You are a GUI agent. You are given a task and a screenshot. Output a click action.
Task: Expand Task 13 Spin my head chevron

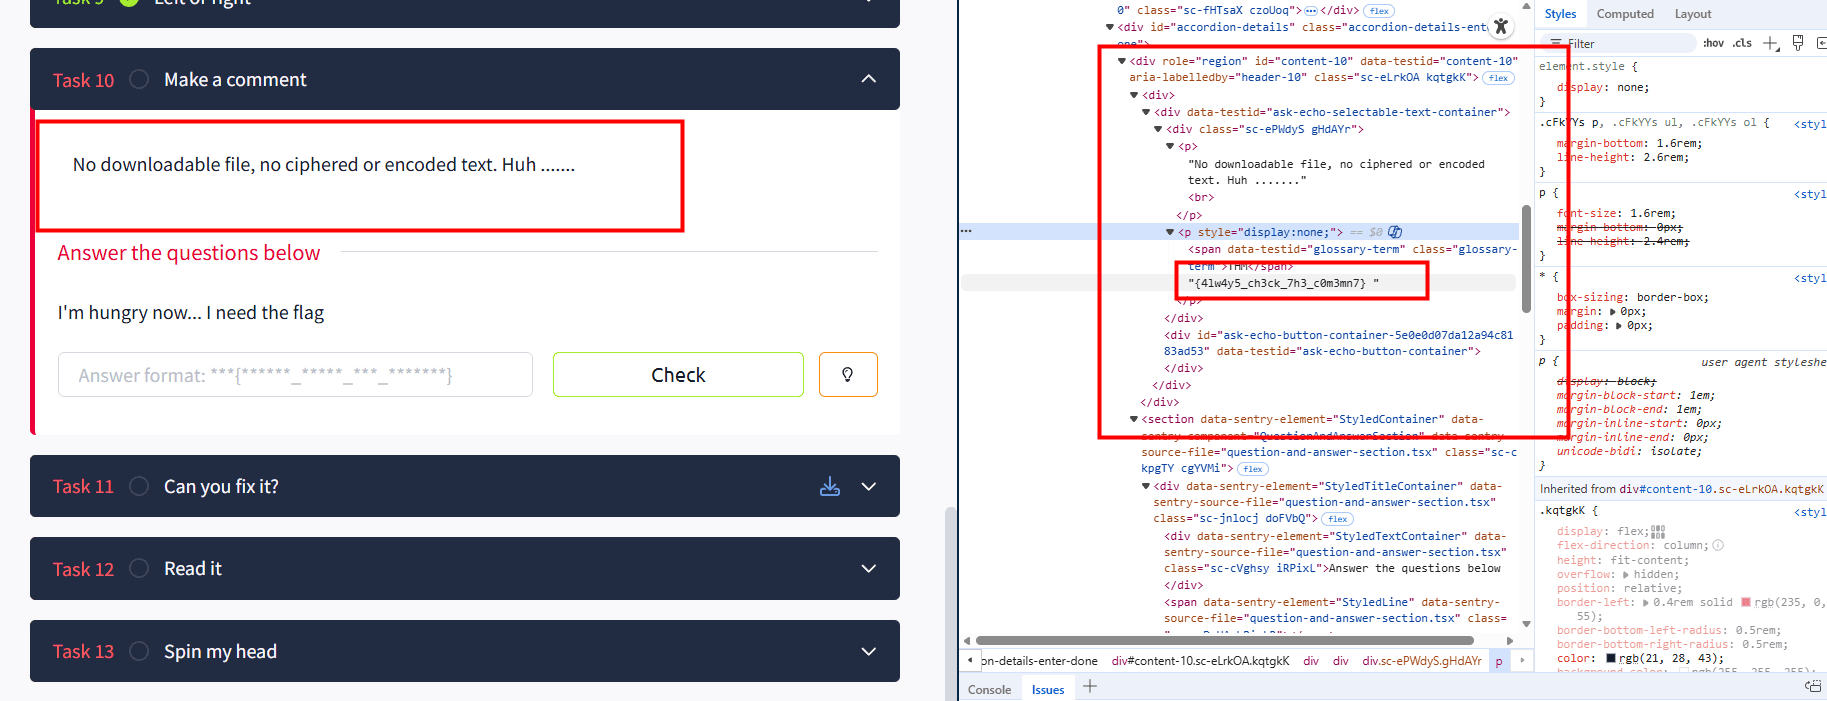point(868,651)
